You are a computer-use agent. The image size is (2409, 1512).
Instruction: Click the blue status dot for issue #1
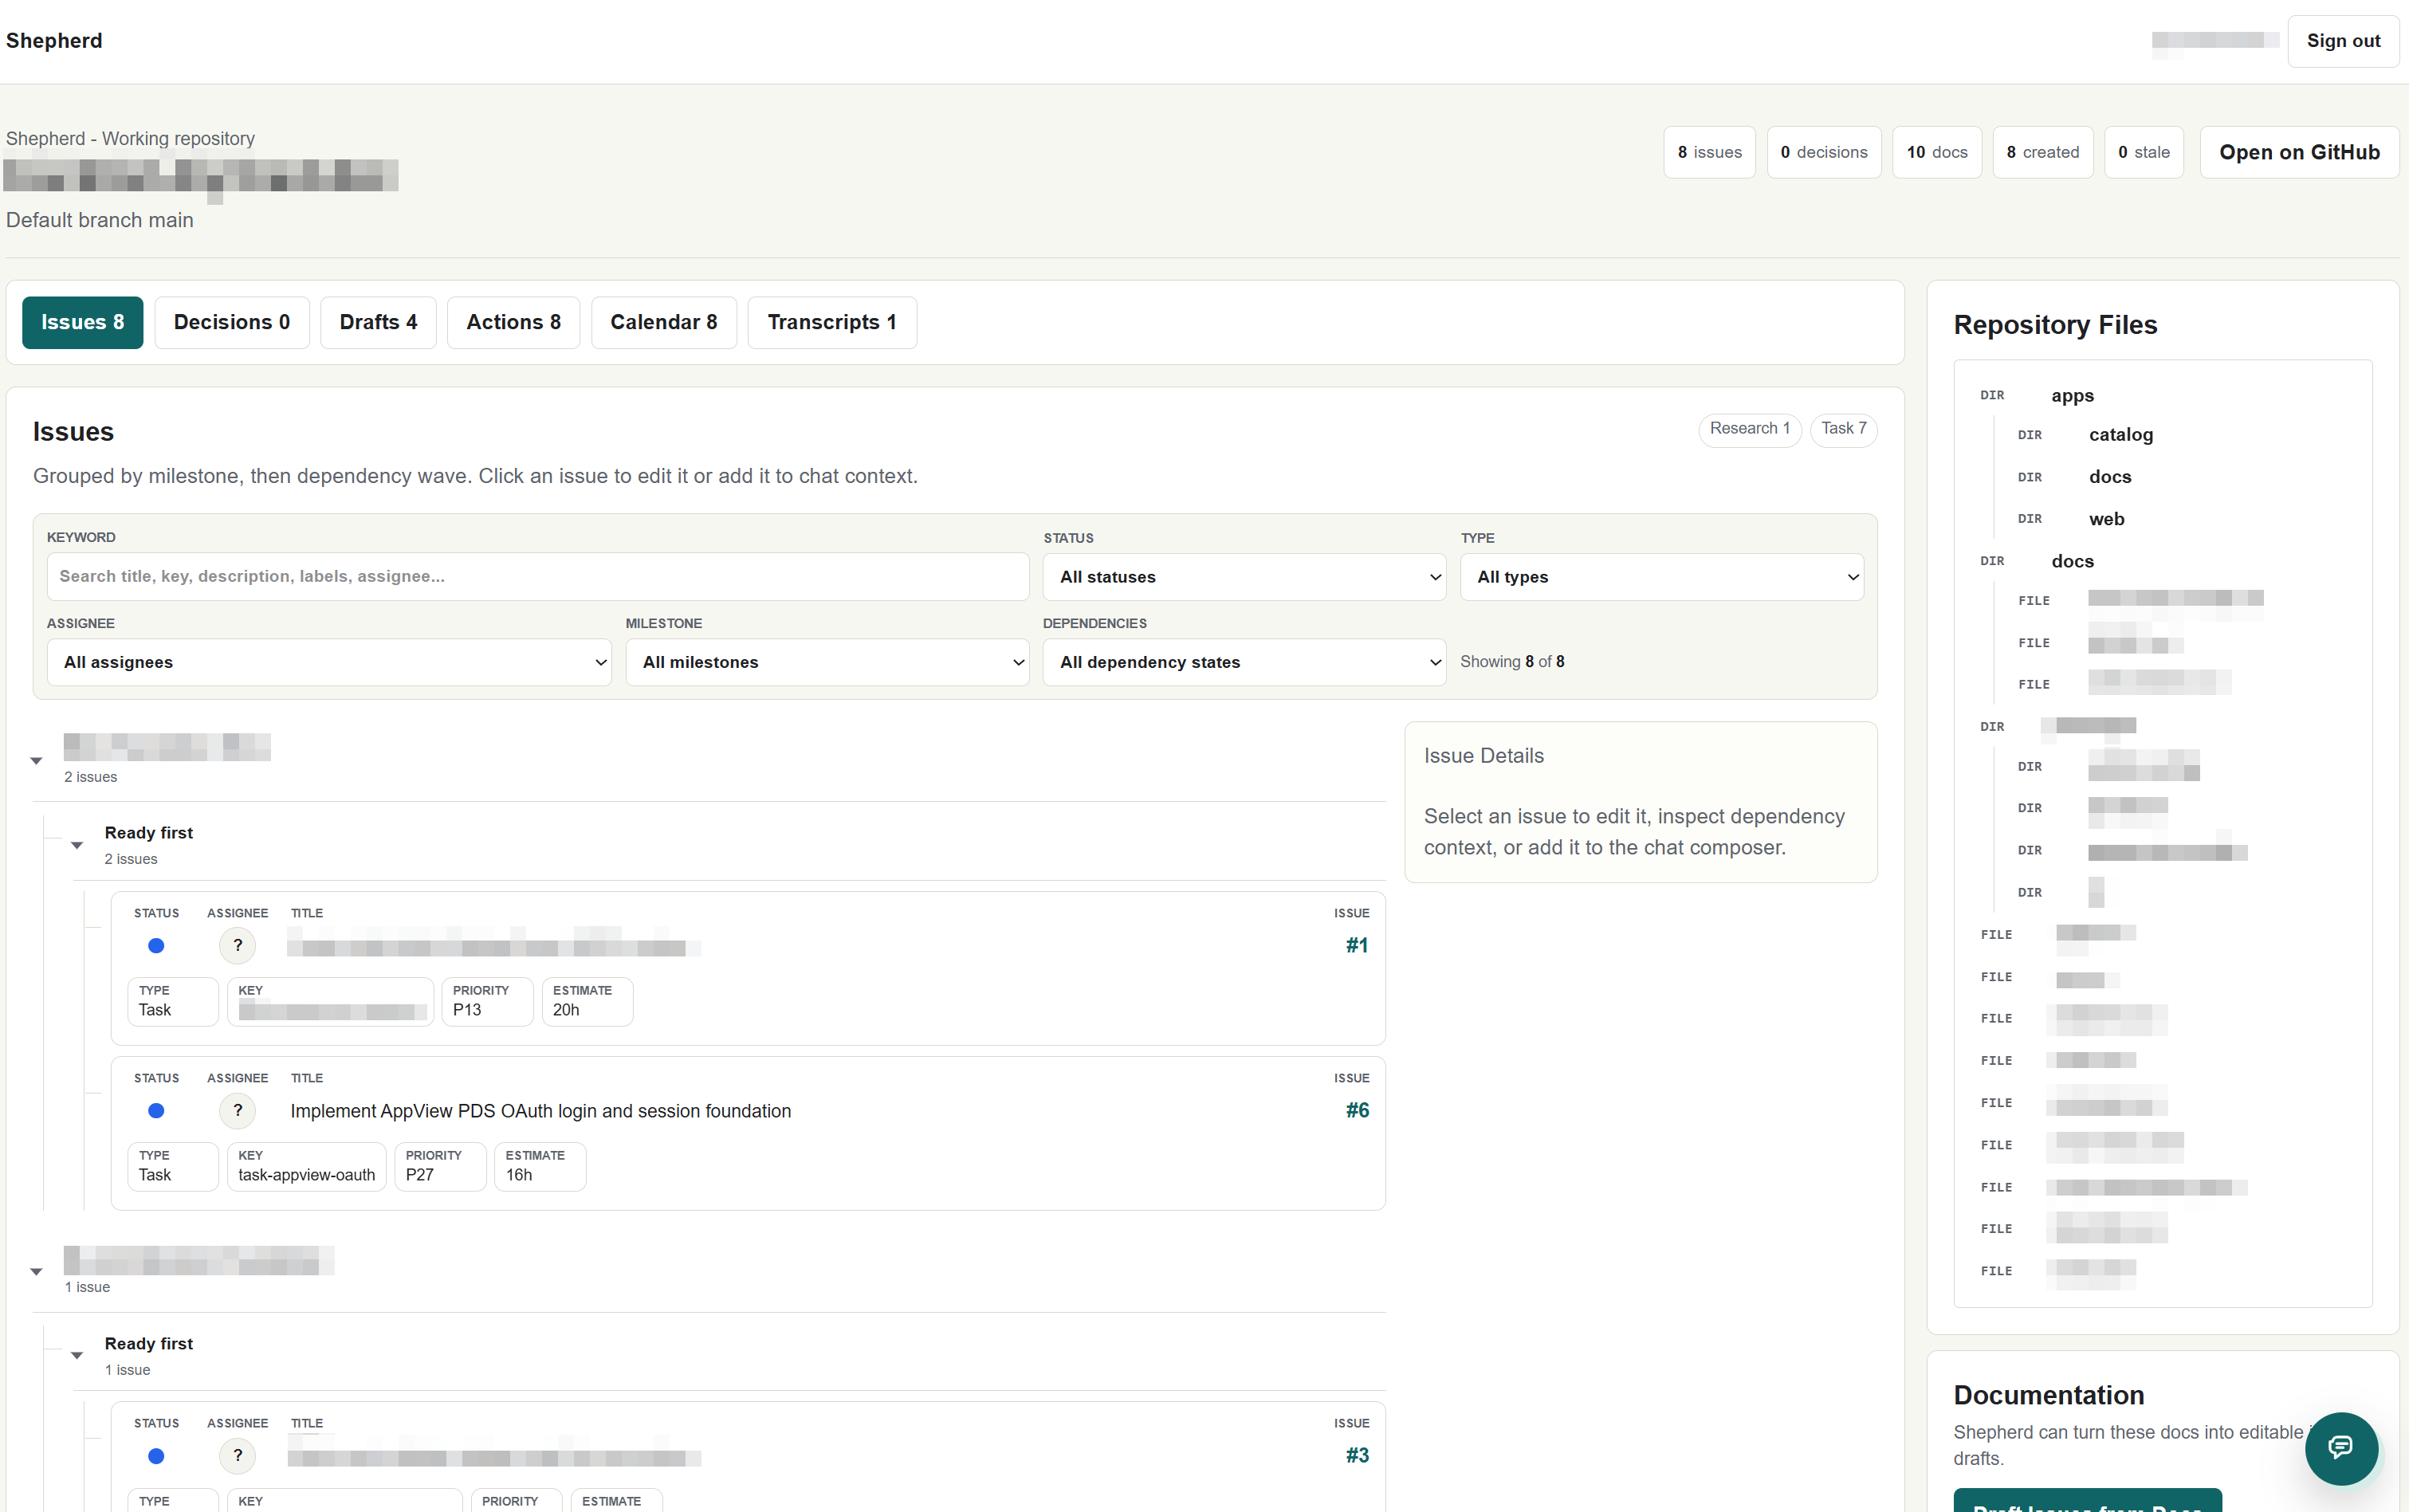[156, 945]
